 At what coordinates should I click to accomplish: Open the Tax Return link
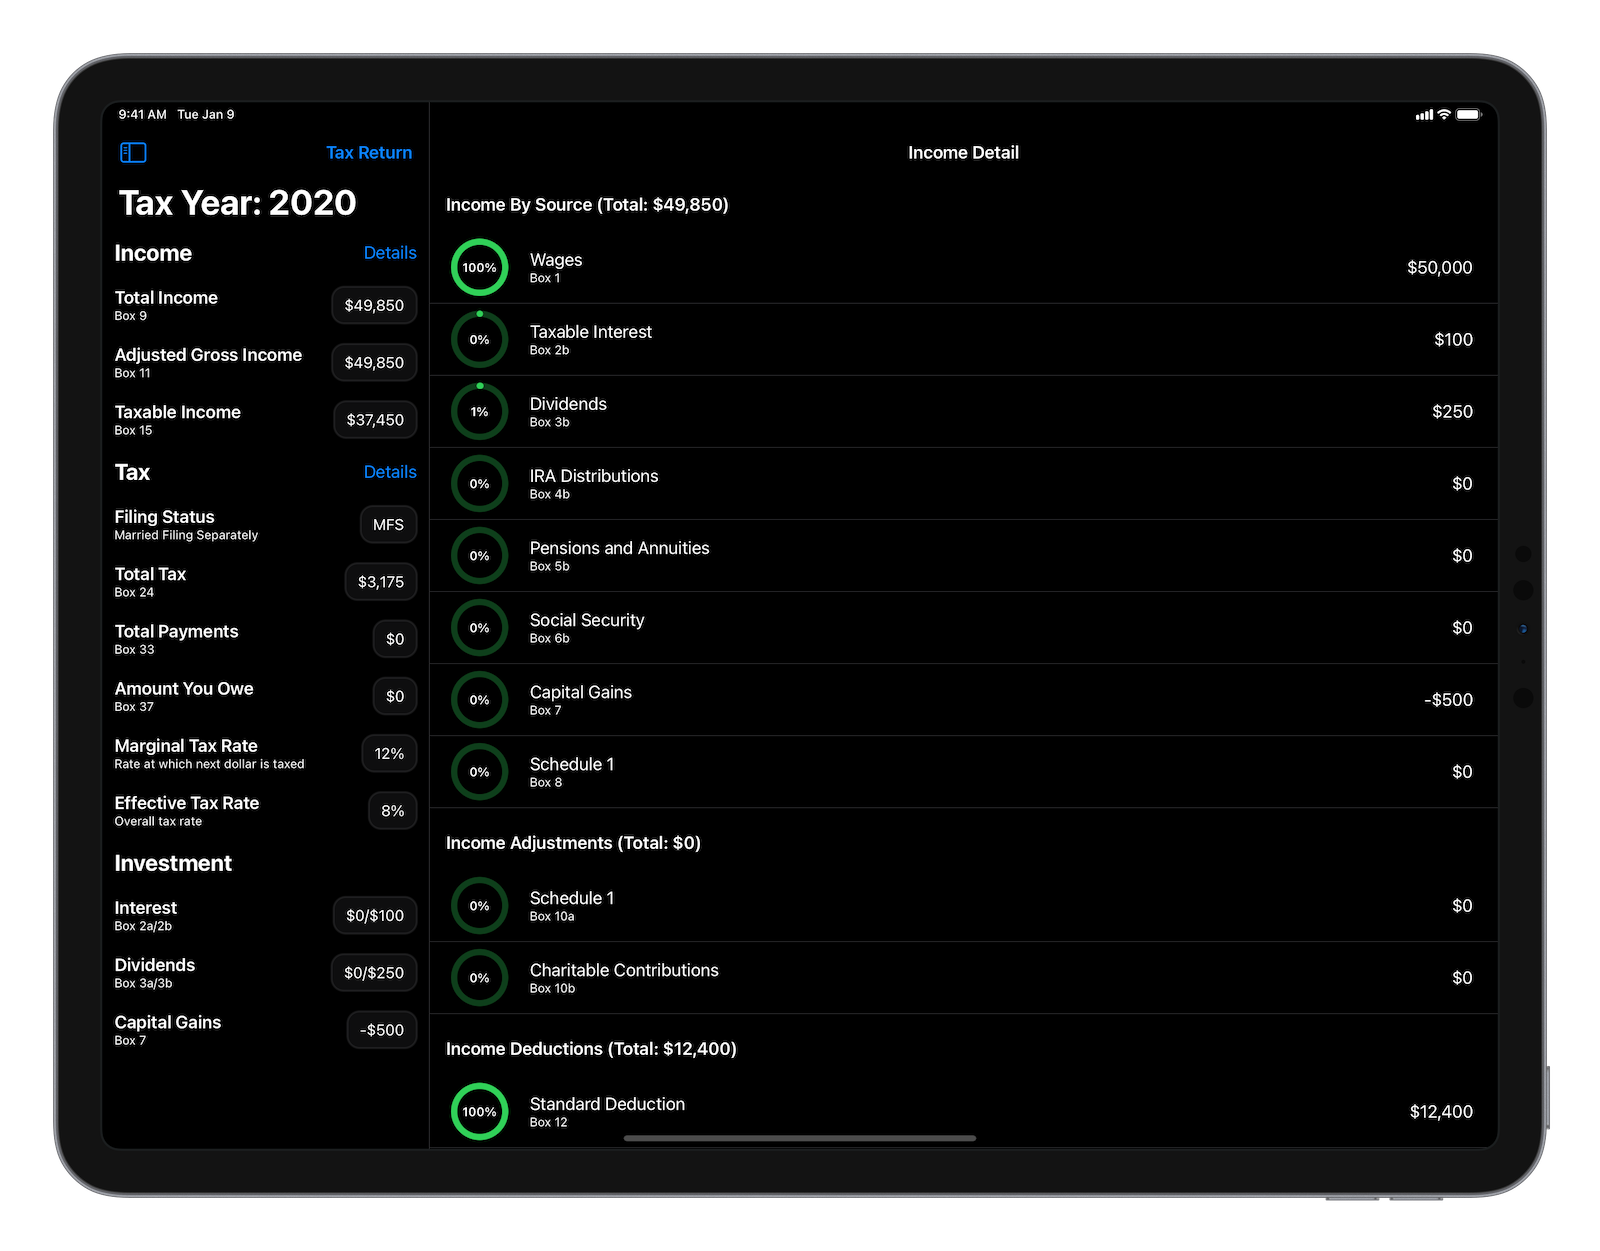pos(369,152)
